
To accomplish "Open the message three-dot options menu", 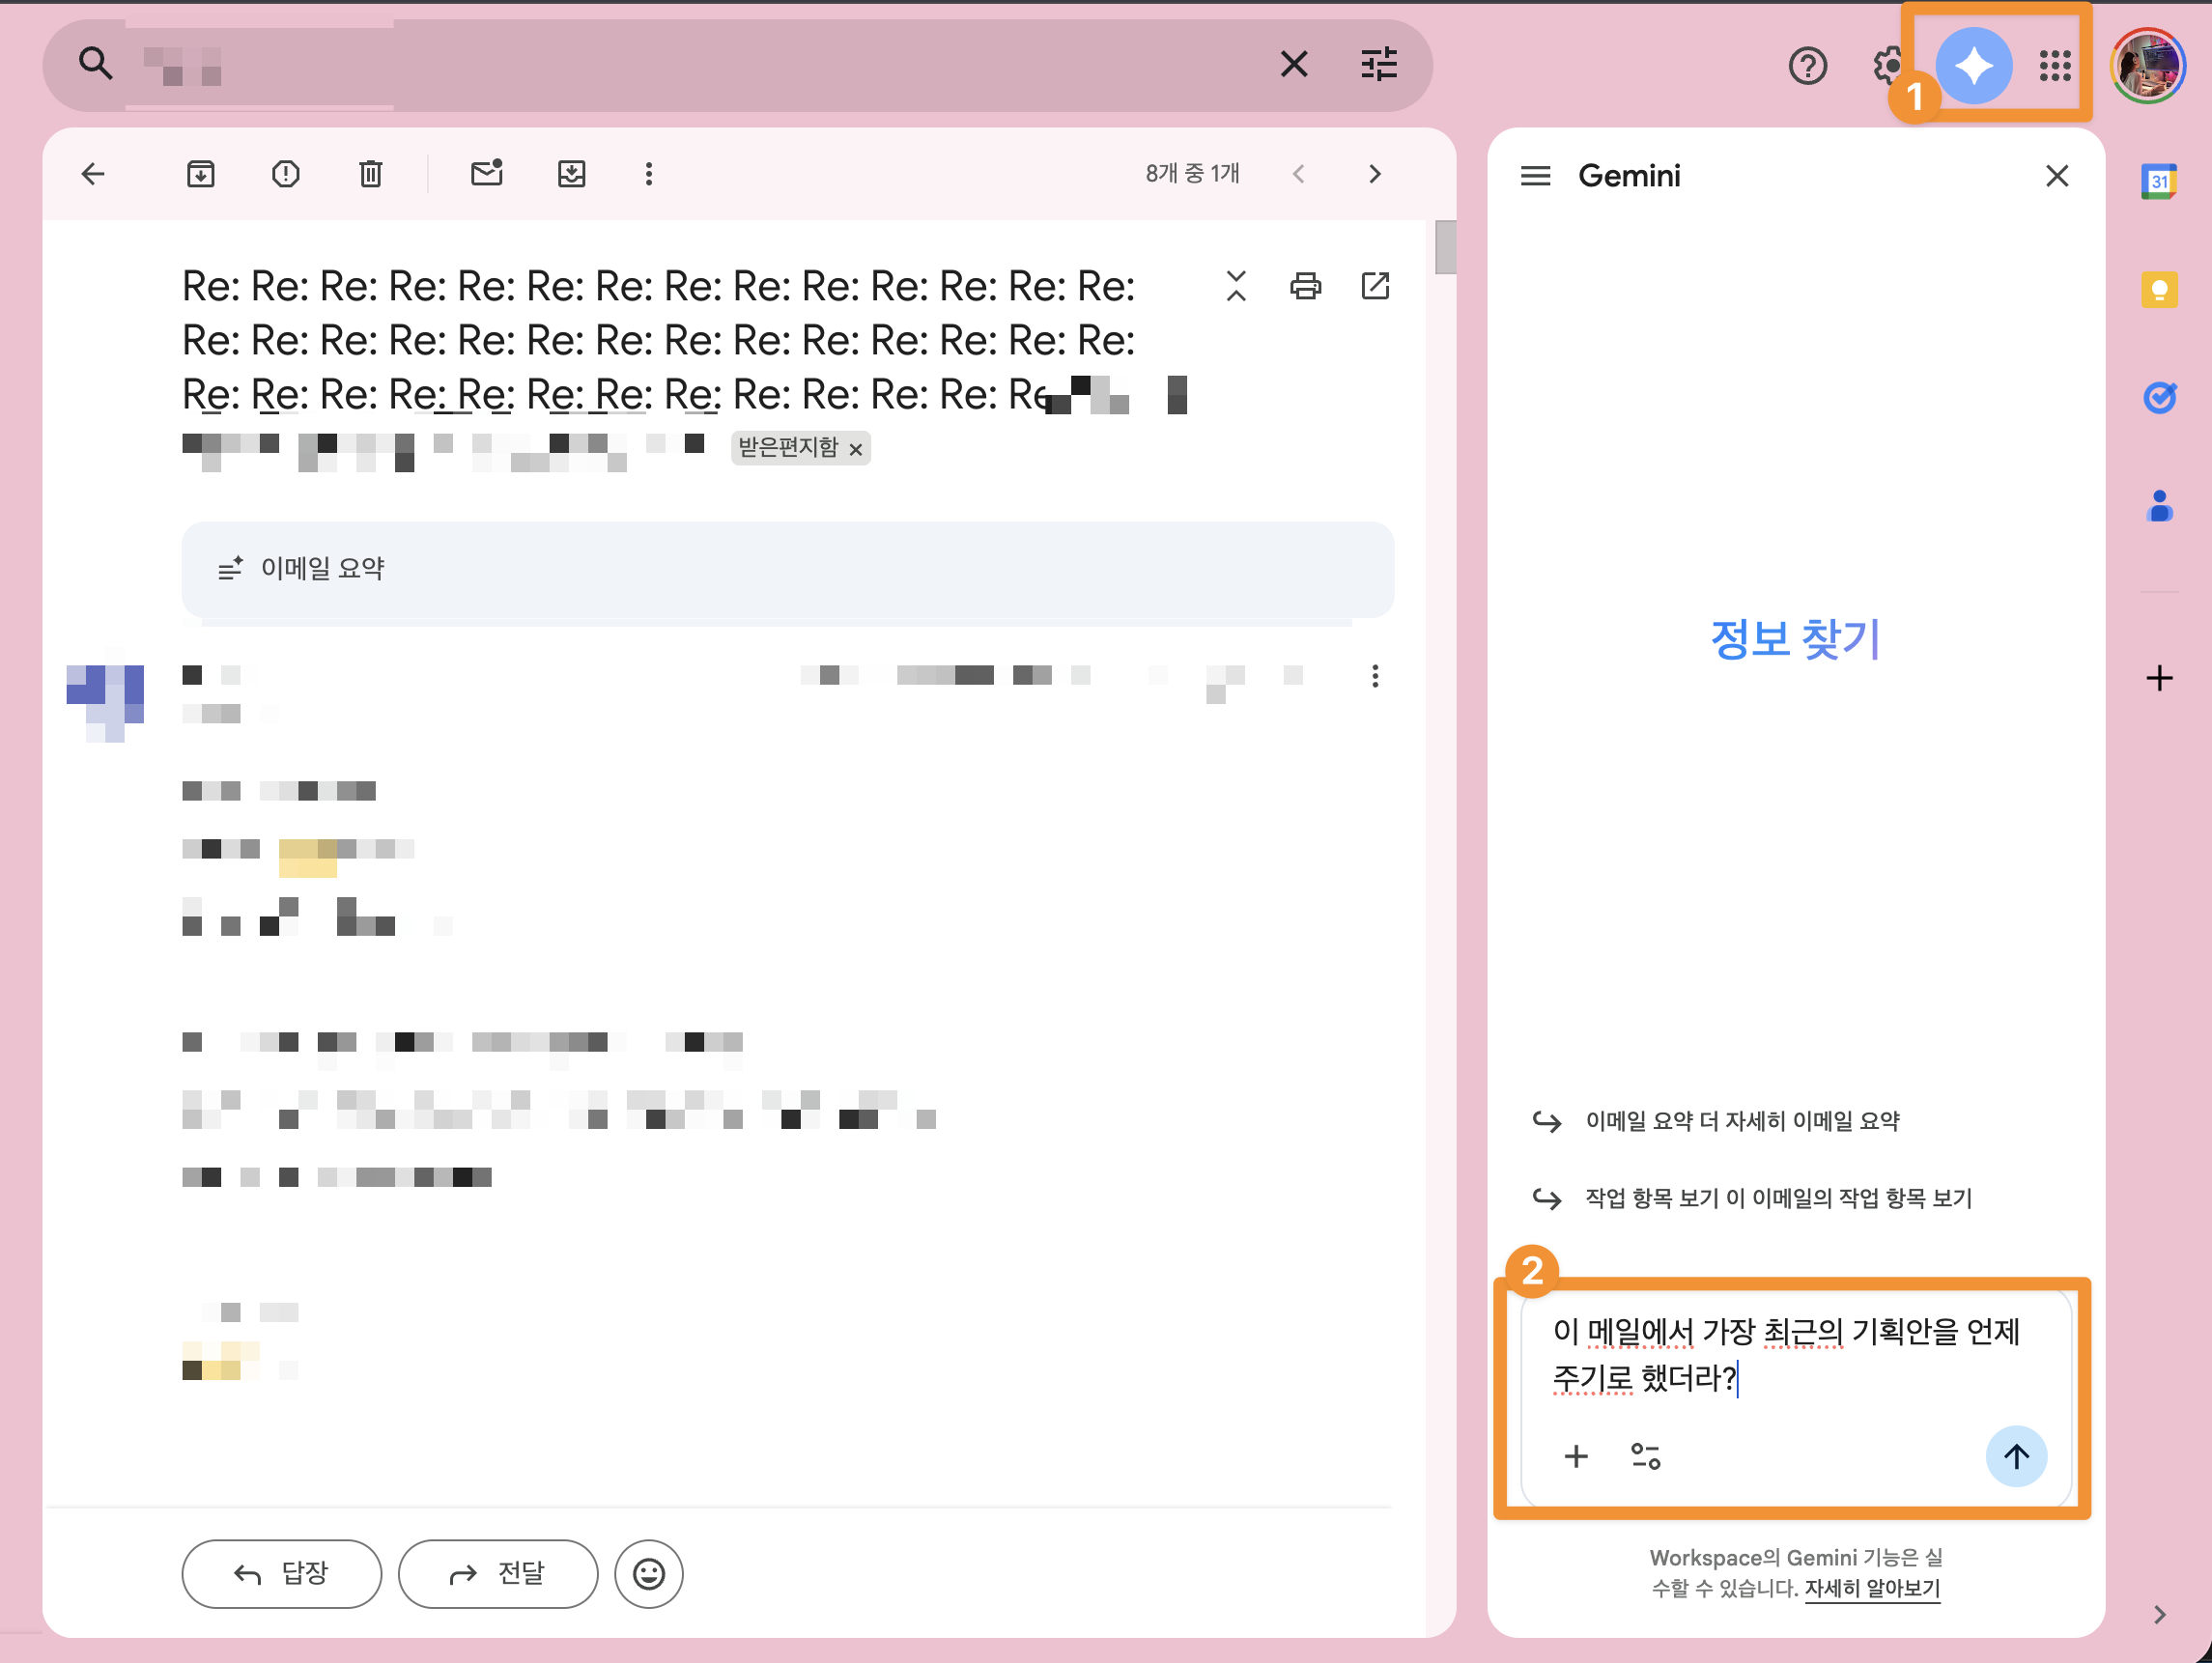I will coord(1375,676).
